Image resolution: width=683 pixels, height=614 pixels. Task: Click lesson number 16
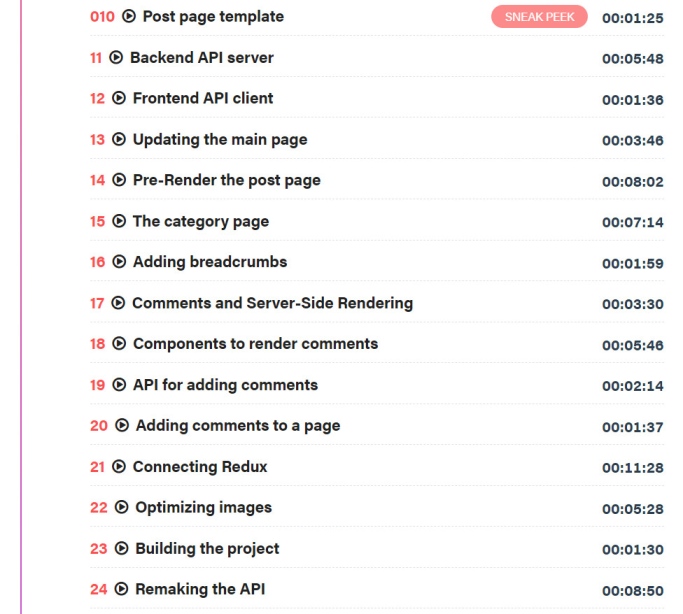[x=98, y=262]
